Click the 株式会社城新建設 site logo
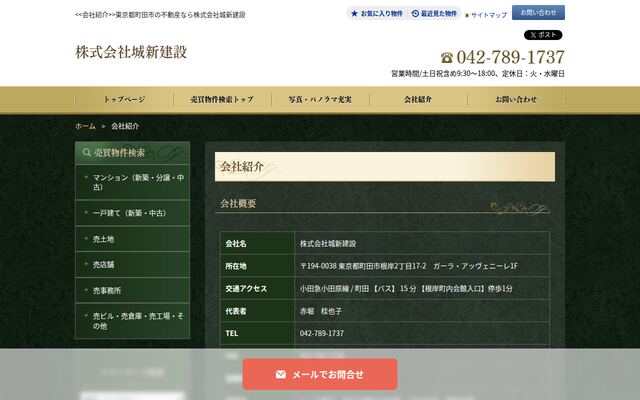This screenshot has width=640, height=400. pos(131,52)
